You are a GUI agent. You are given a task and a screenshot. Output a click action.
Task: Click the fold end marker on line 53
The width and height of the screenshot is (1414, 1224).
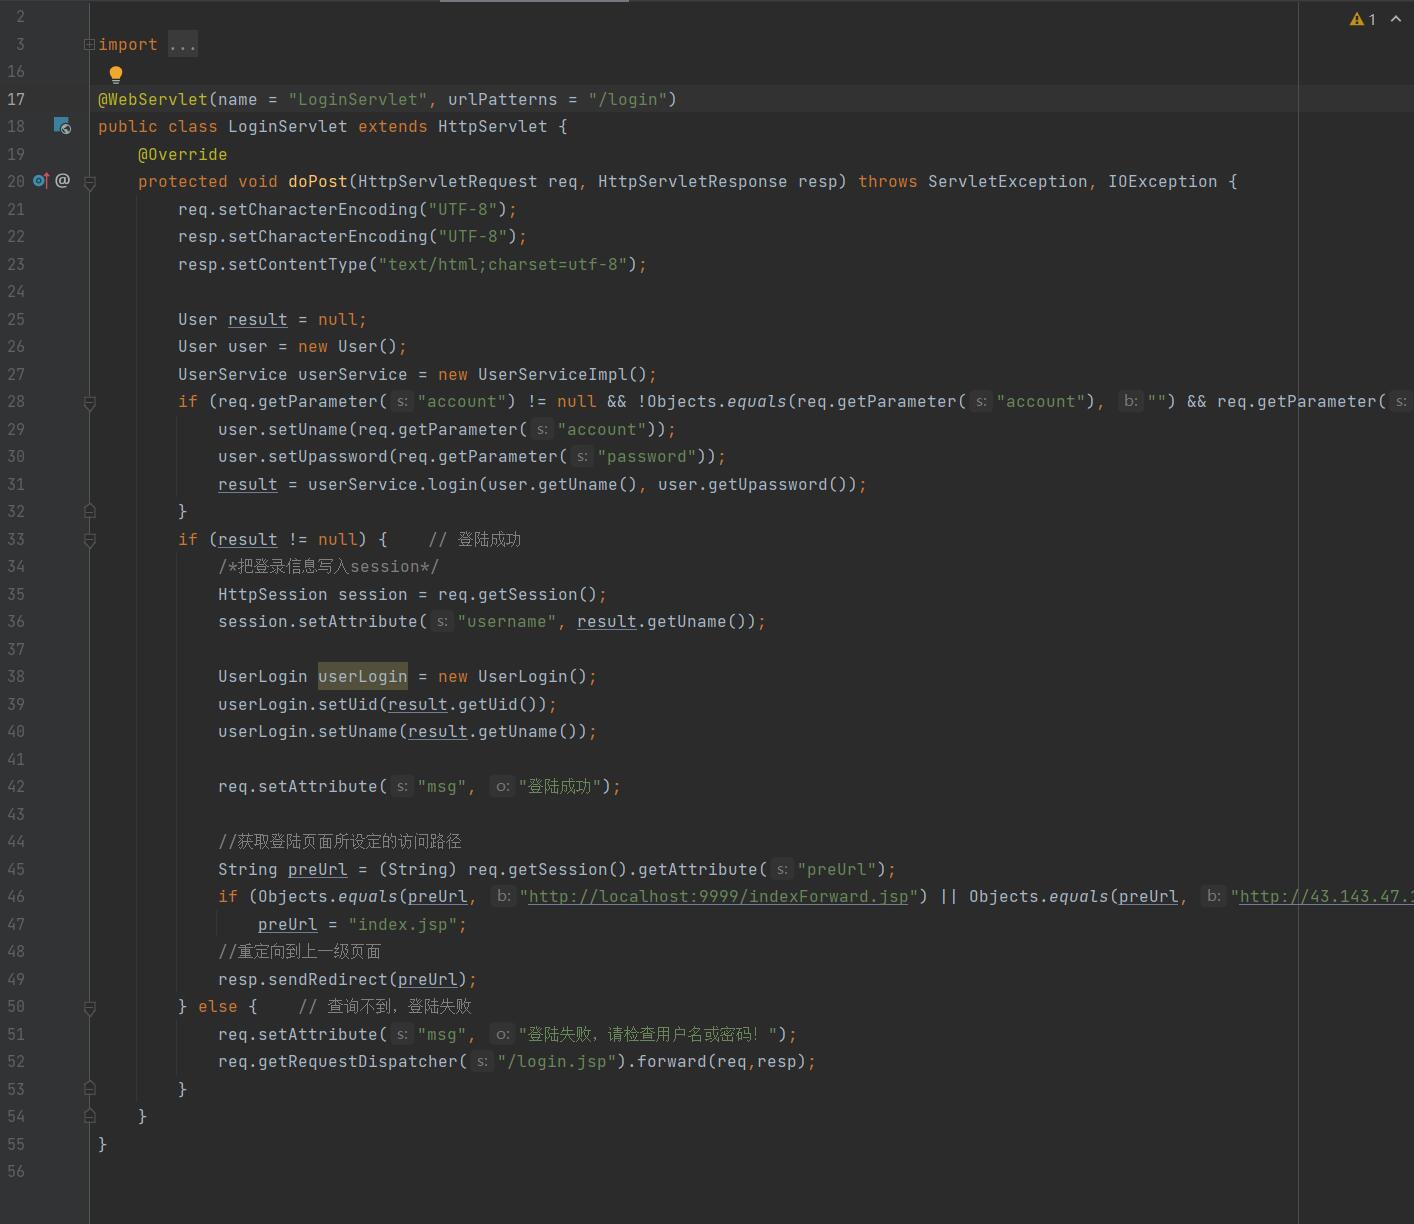point(89,1089)
